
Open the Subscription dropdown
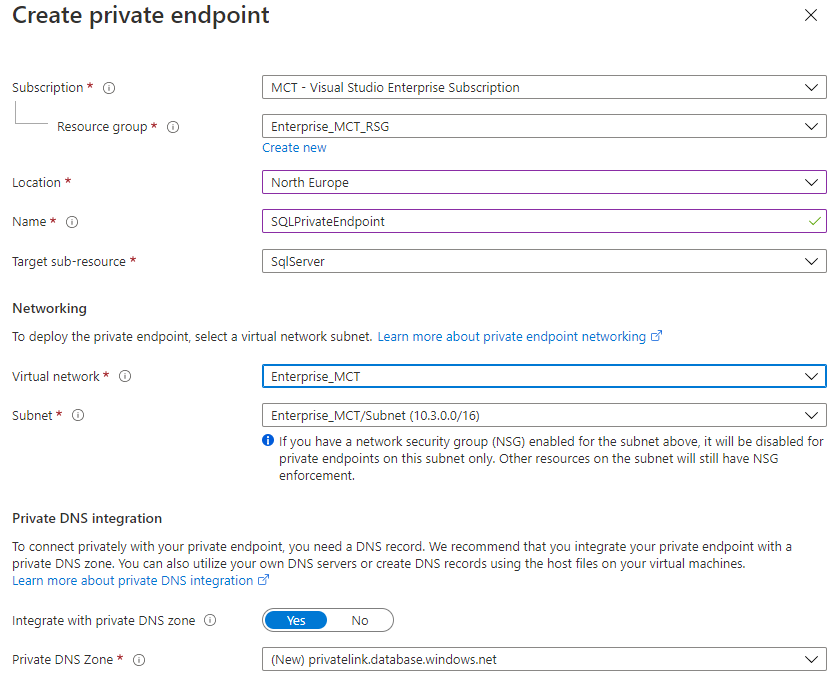(x=543, y=88)
